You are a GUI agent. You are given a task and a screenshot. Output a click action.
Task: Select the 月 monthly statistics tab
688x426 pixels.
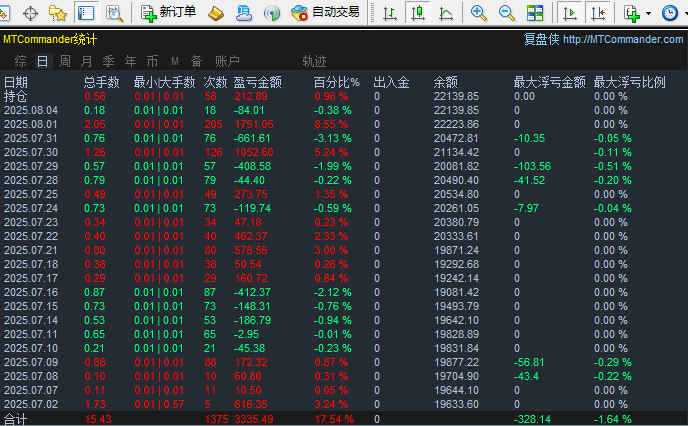point(86,61)
